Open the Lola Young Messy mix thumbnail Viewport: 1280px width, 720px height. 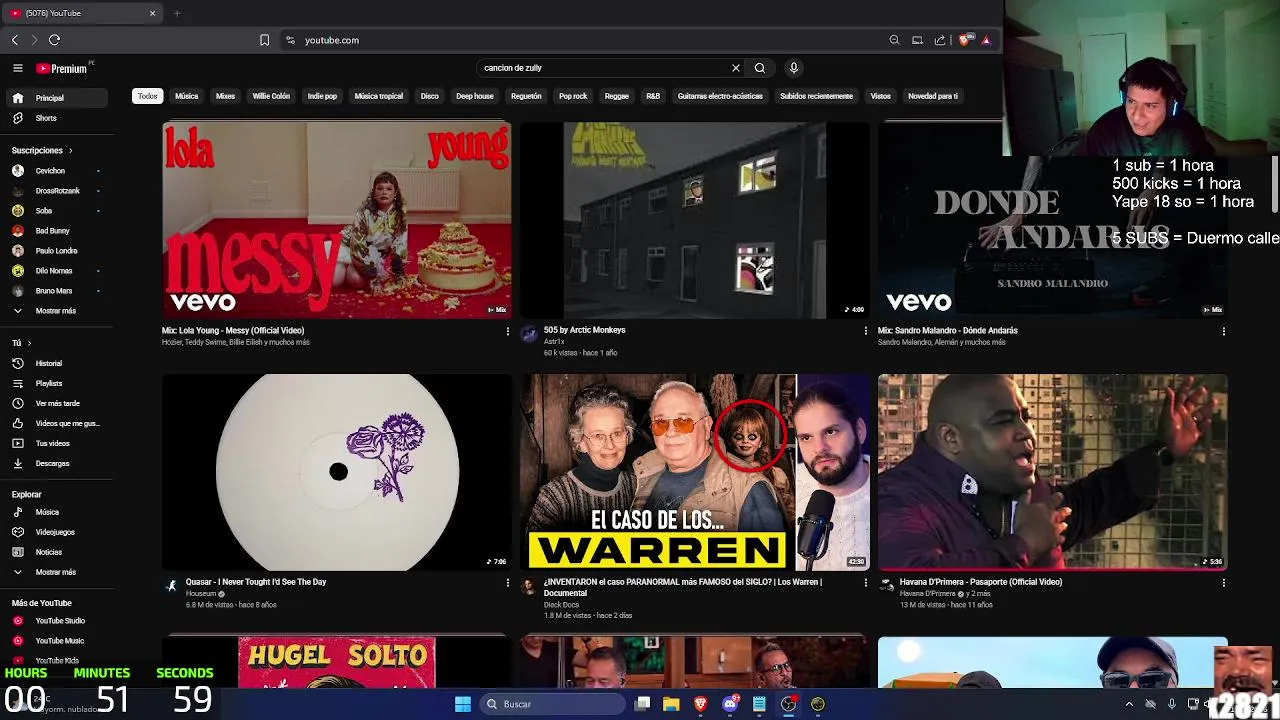pos(337,220)
